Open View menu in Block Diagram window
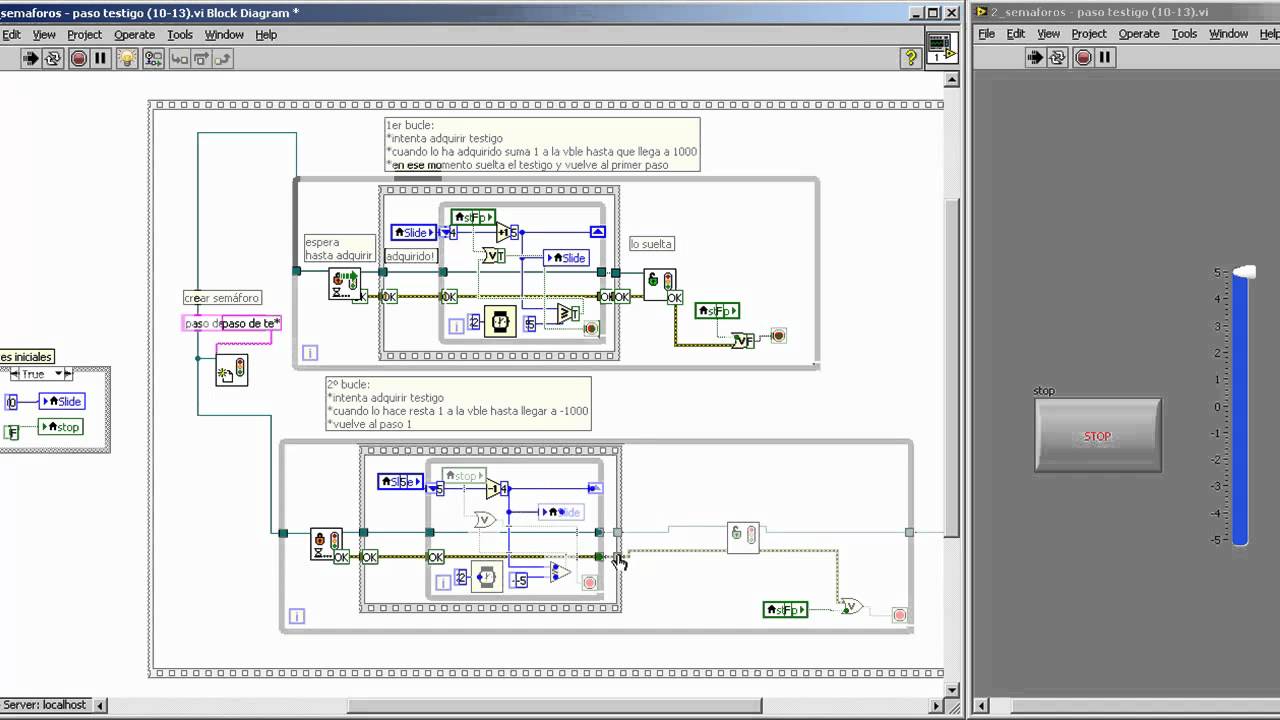 [x=44, y=34]
